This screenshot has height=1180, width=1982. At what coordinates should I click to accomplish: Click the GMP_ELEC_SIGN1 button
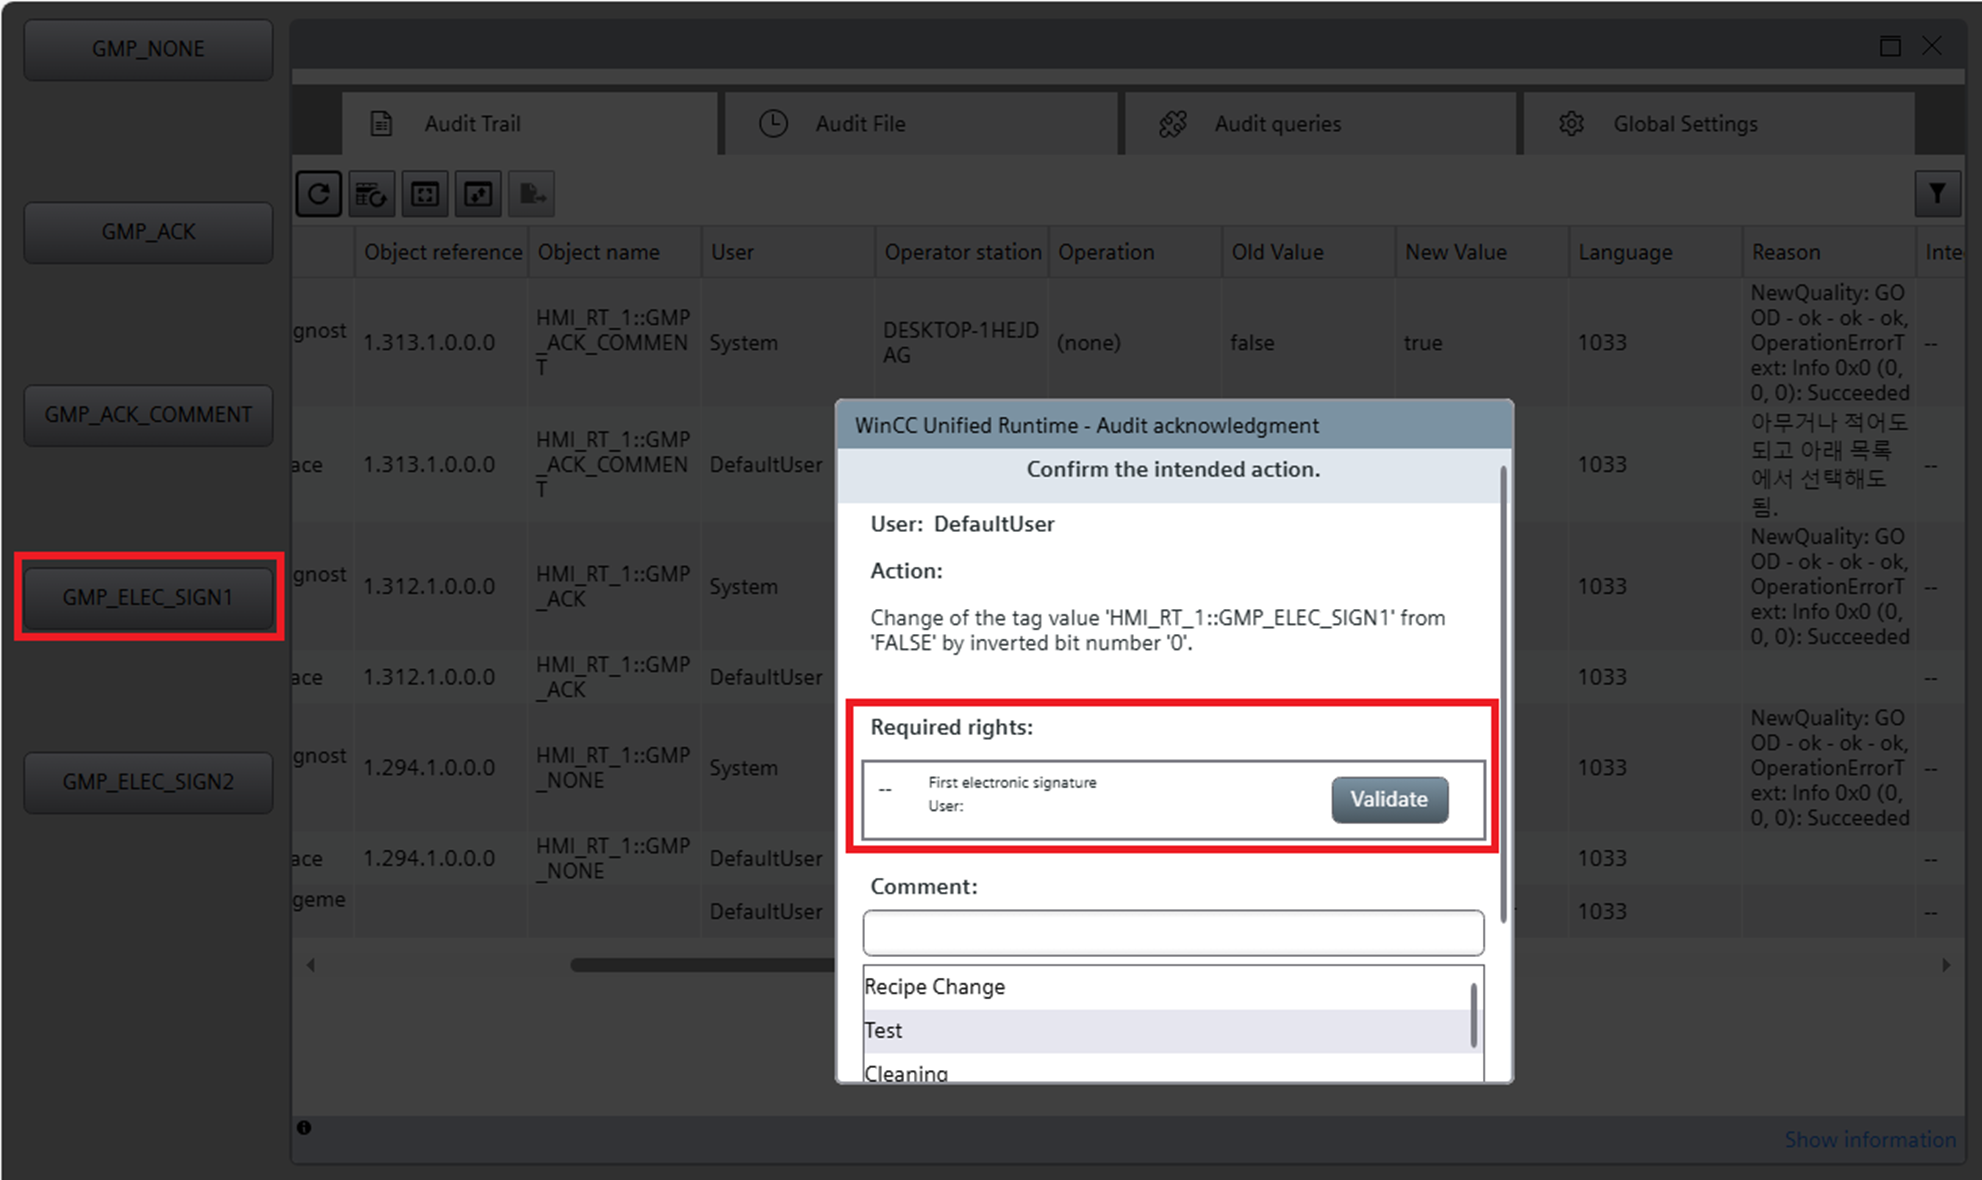click(x=148, y=598)
